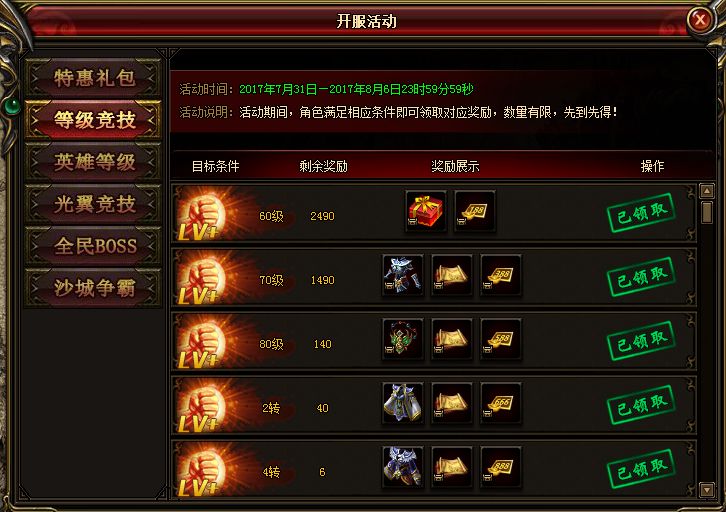The width and height of the screenshot is (726, 512).
Task: Select the scroll icon in the 80级 row
Action: (x=452, y=339)
